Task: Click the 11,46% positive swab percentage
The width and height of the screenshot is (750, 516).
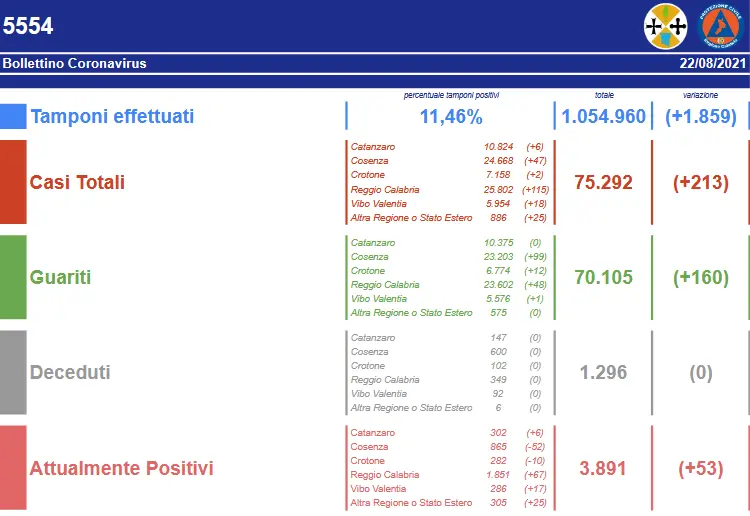Action: (x=450, y=116)
